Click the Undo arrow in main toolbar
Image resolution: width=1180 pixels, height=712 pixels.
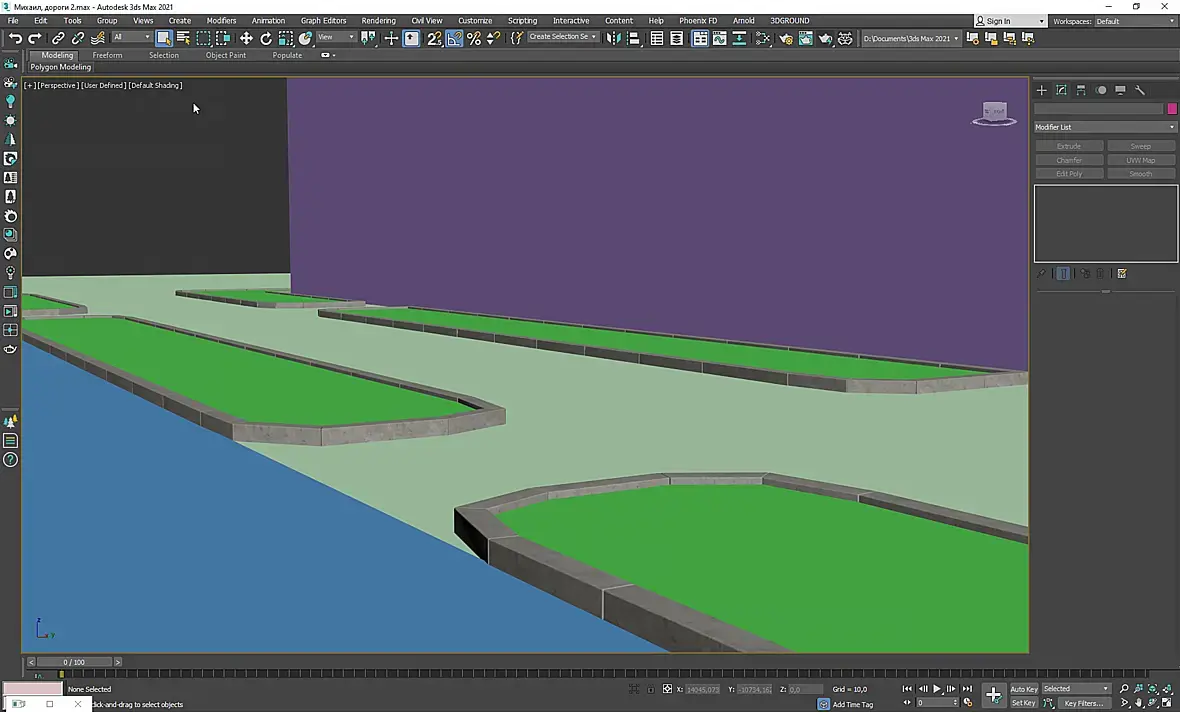click(15, 38)
